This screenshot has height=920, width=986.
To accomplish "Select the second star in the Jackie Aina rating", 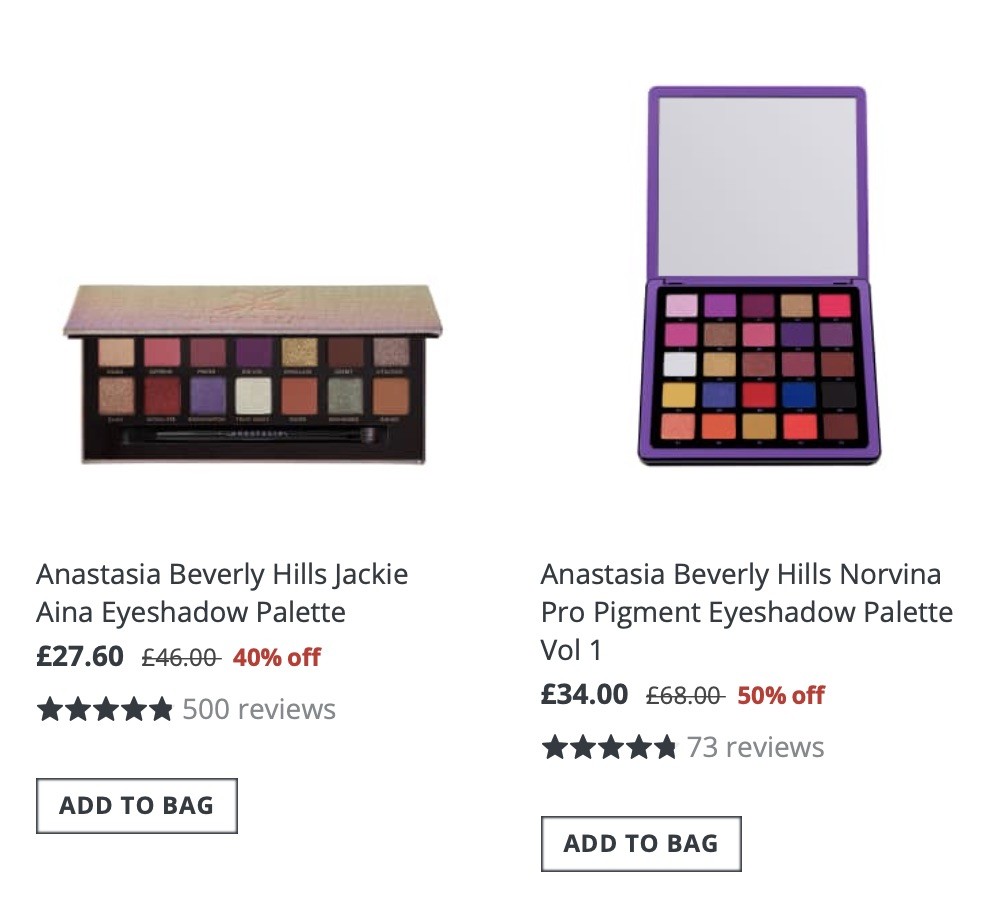I will click(x=76, y=710).
